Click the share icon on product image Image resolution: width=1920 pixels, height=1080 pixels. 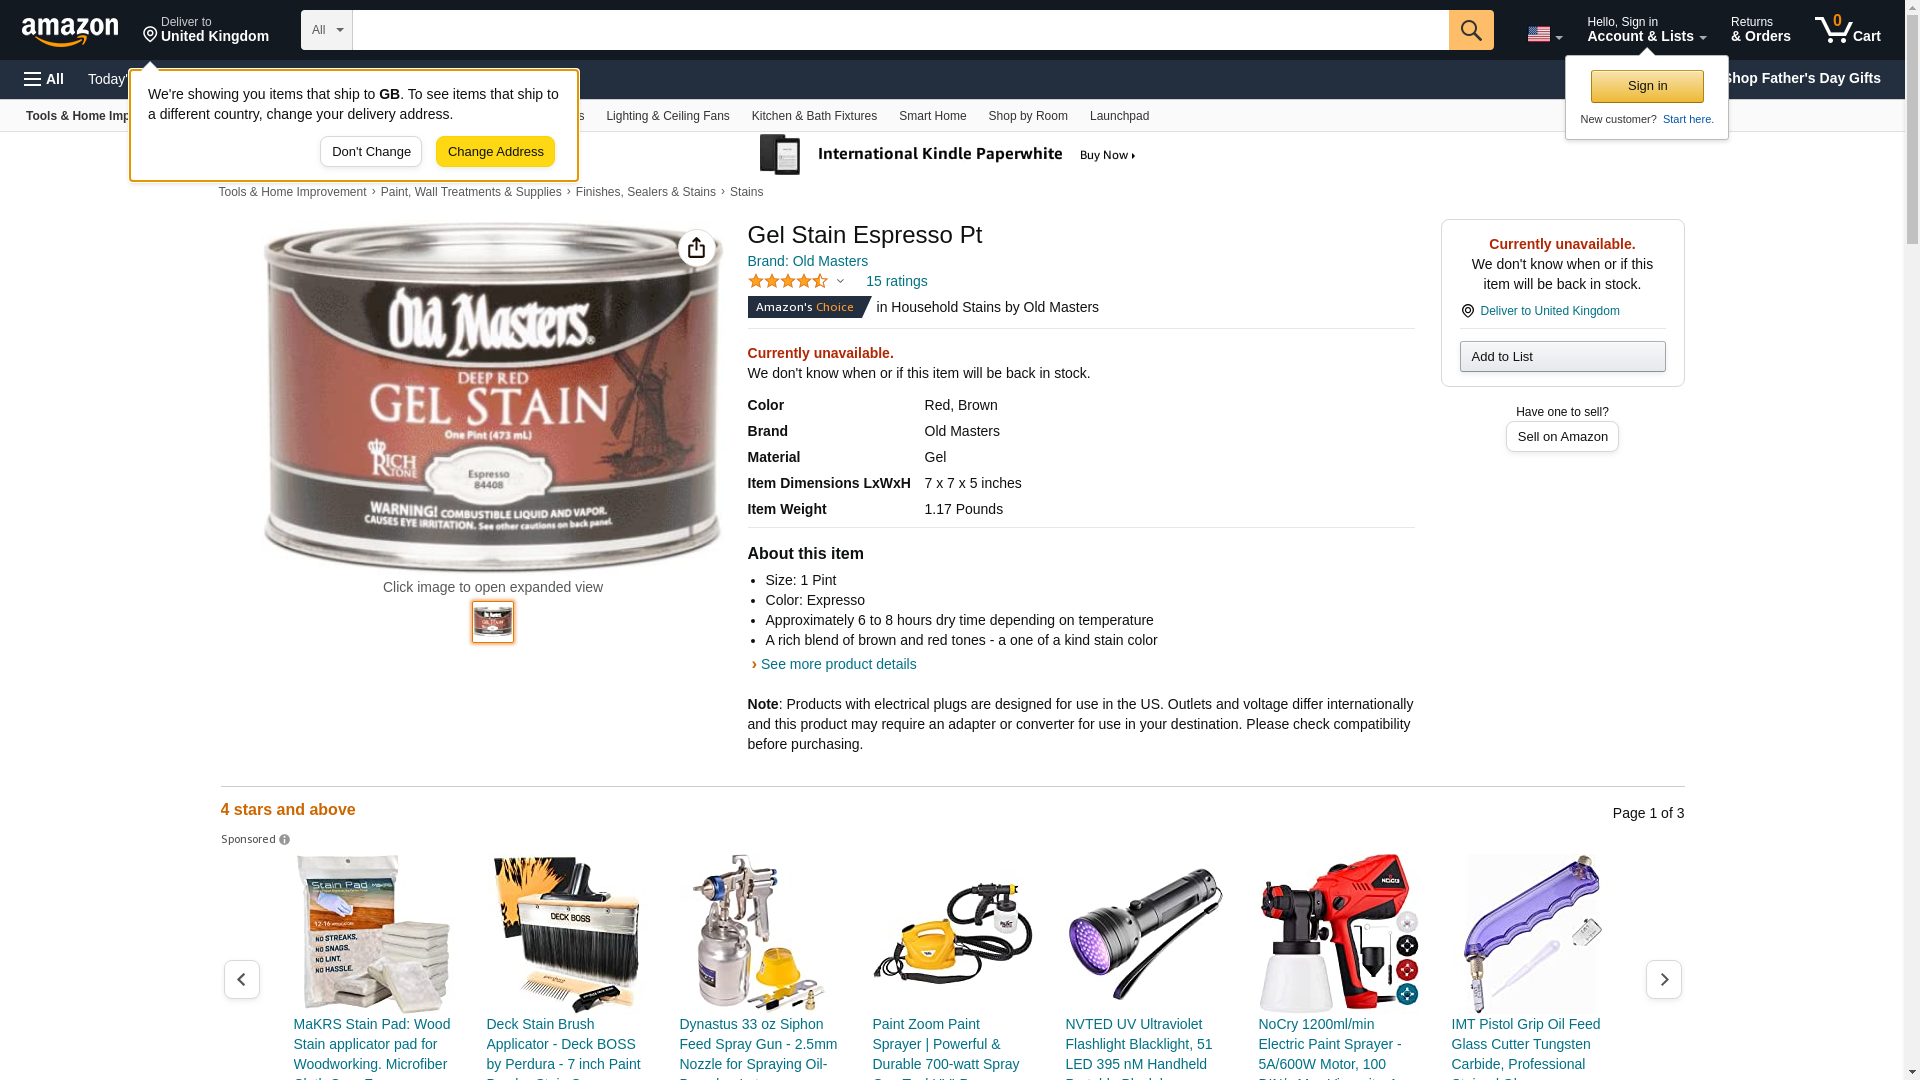(697, 248)
